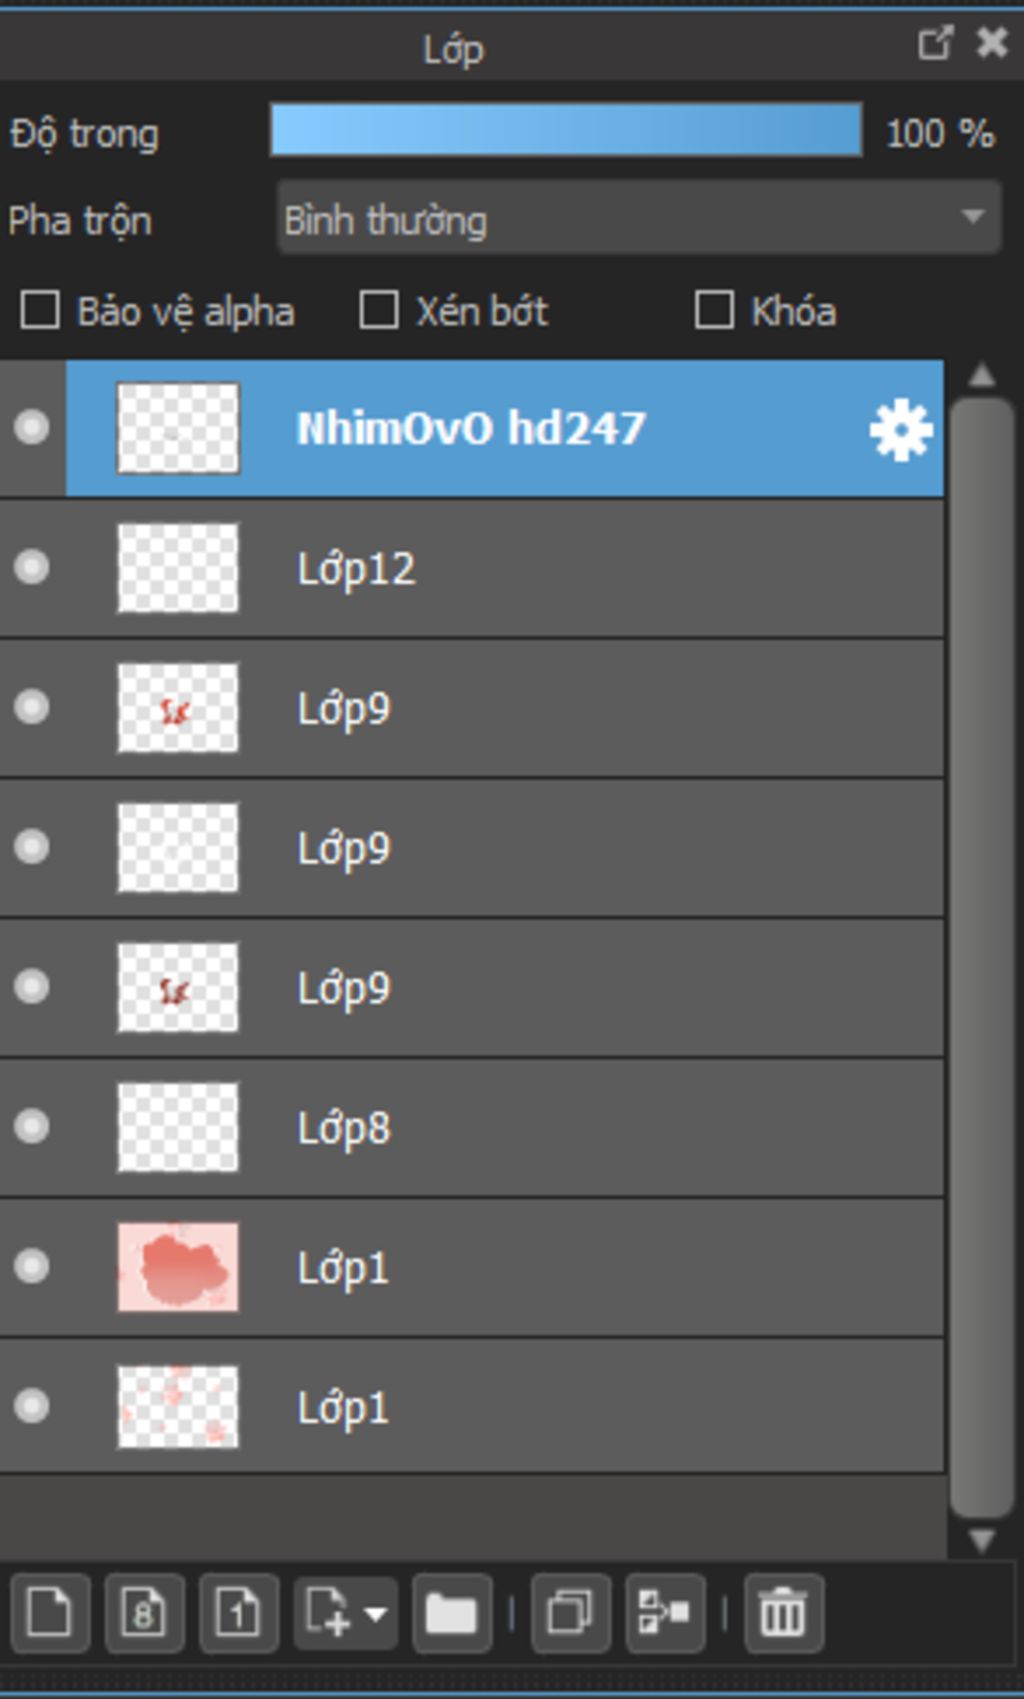The image size is (1024, 1699).
Task: Open settings gear for NhimOvO hd247 layer
Action: (901, 429)
